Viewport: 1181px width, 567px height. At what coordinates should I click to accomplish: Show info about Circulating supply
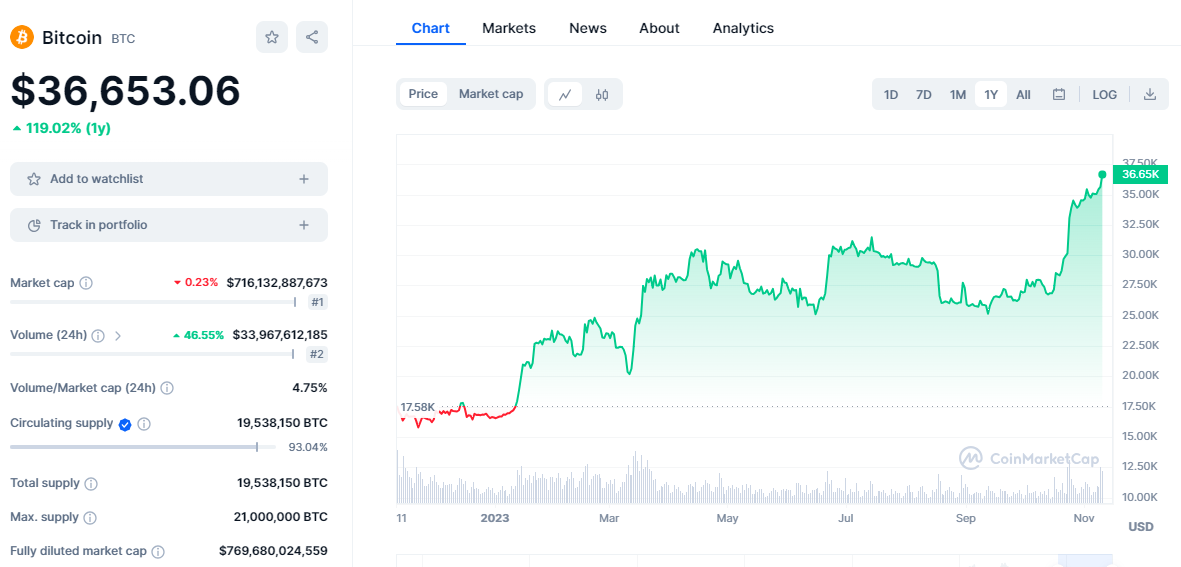point(144,424)
